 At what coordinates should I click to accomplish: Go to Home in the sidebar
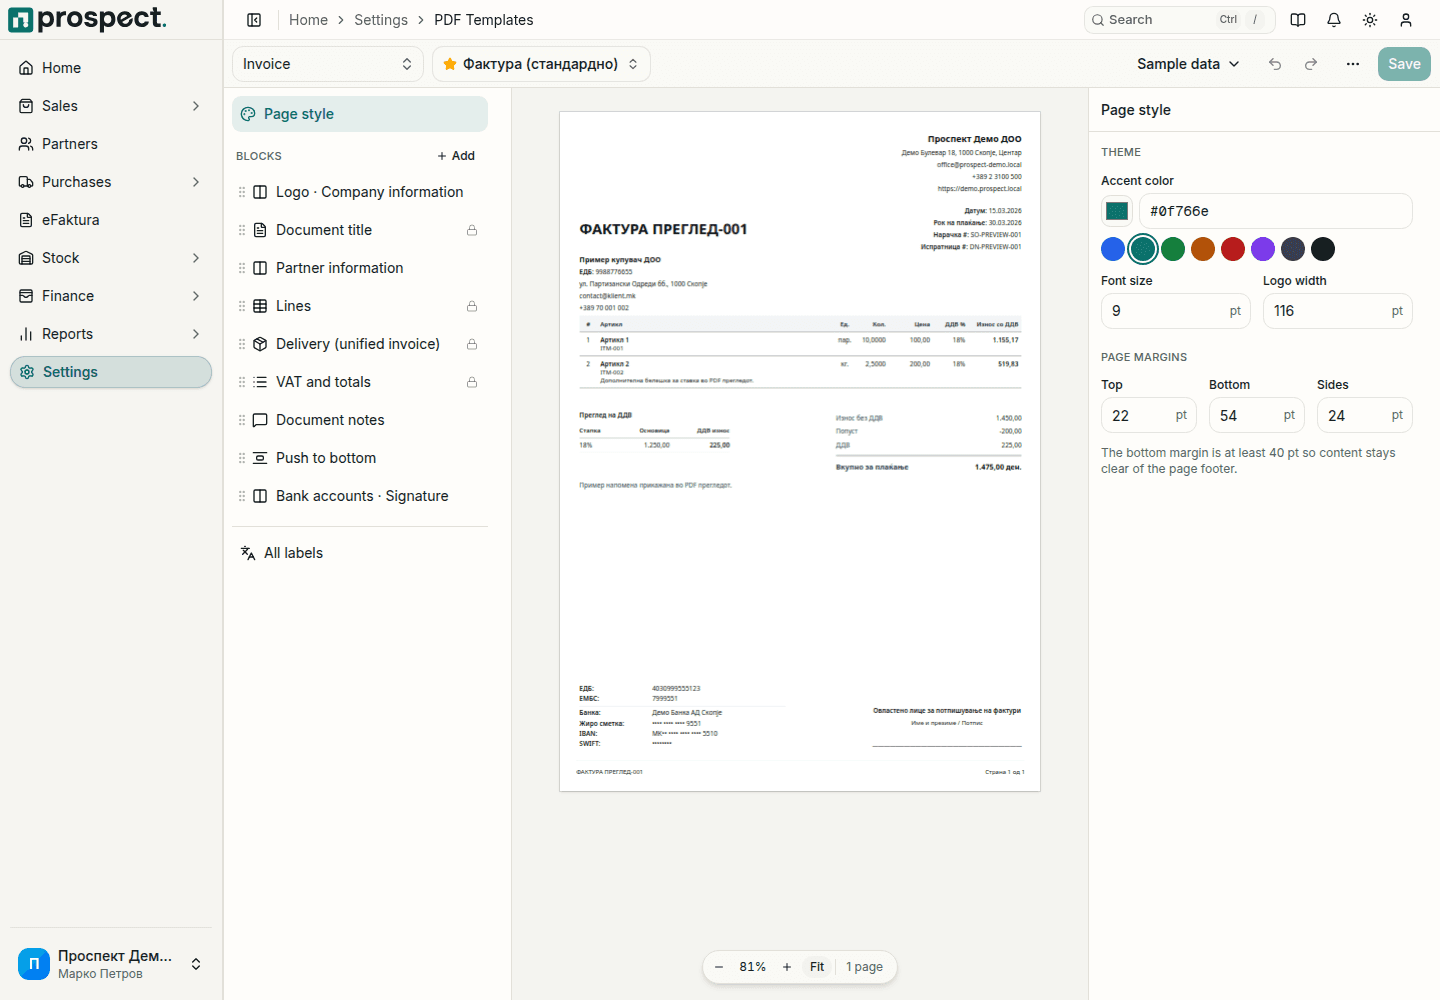111,68
